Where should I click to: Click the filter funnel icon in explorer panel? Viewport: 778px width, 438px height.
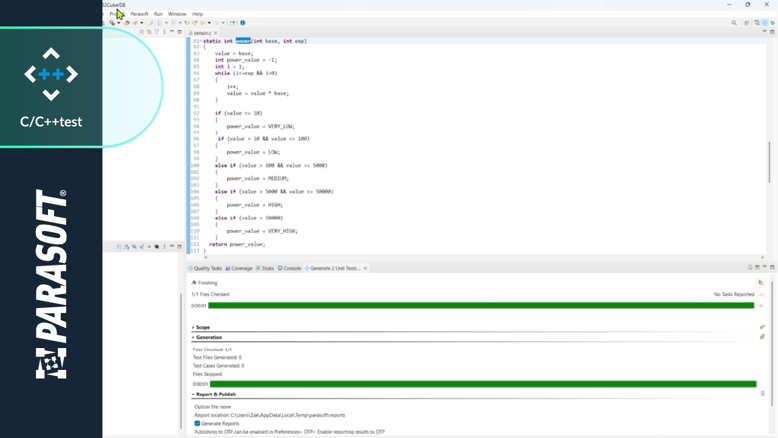click(156, 32)
